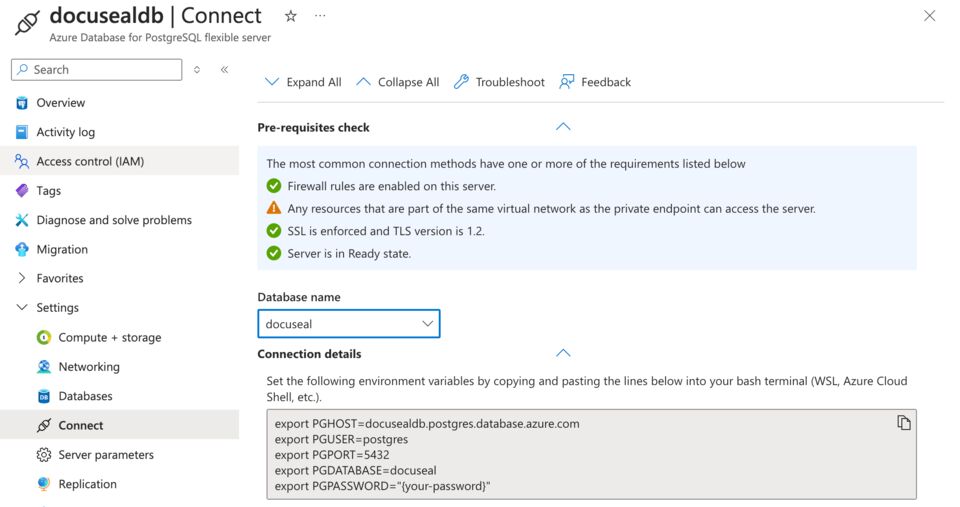Click the Feedback button
The height and width of the screenshot is (507, 960).
[594, 82]
